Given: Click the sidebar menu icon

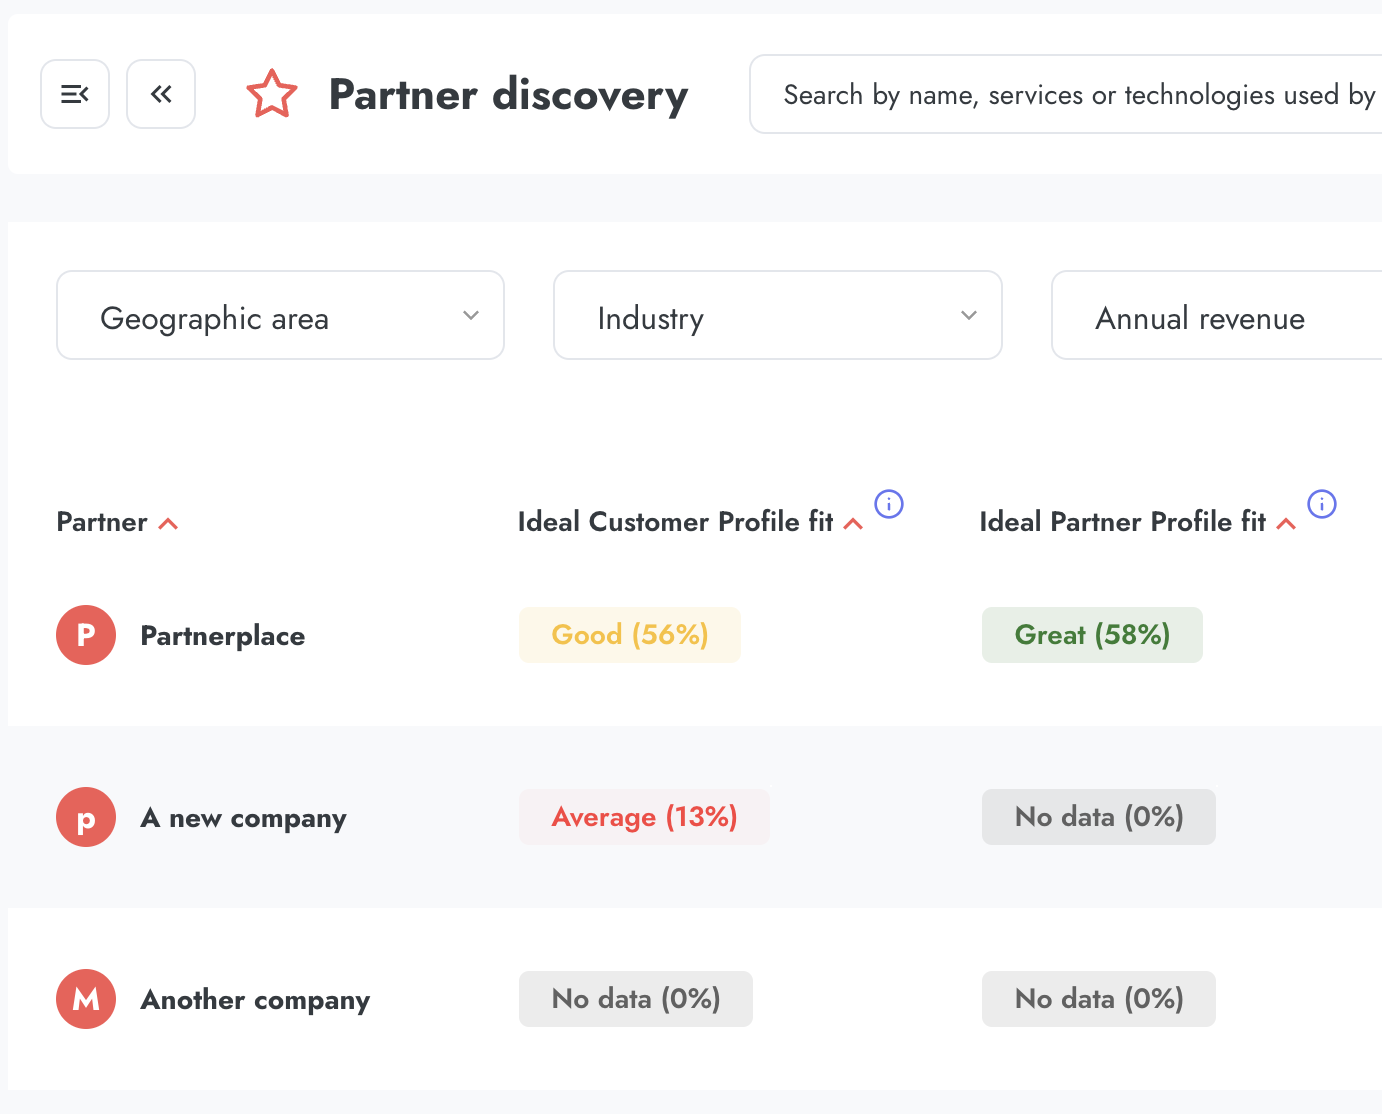Looking at the screenshot, I should (75, 93).
